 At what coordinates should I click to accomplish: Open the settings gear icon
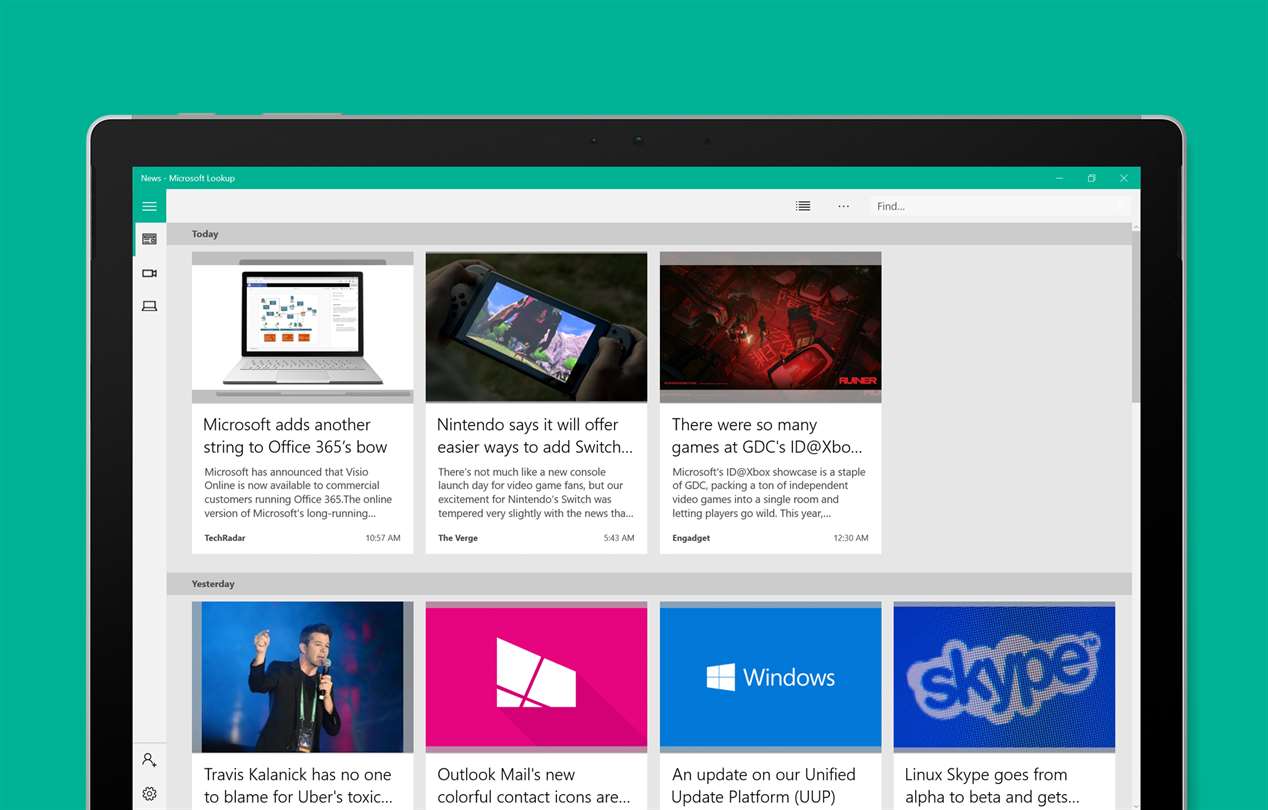pos(149,794)
